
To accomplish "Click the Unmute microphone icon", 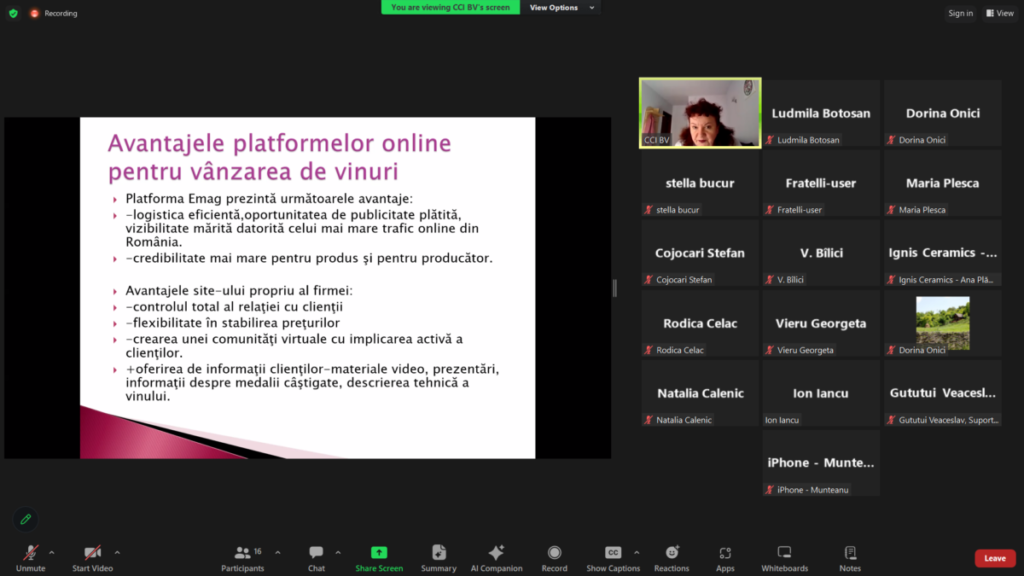I will [x=30, y=552].
